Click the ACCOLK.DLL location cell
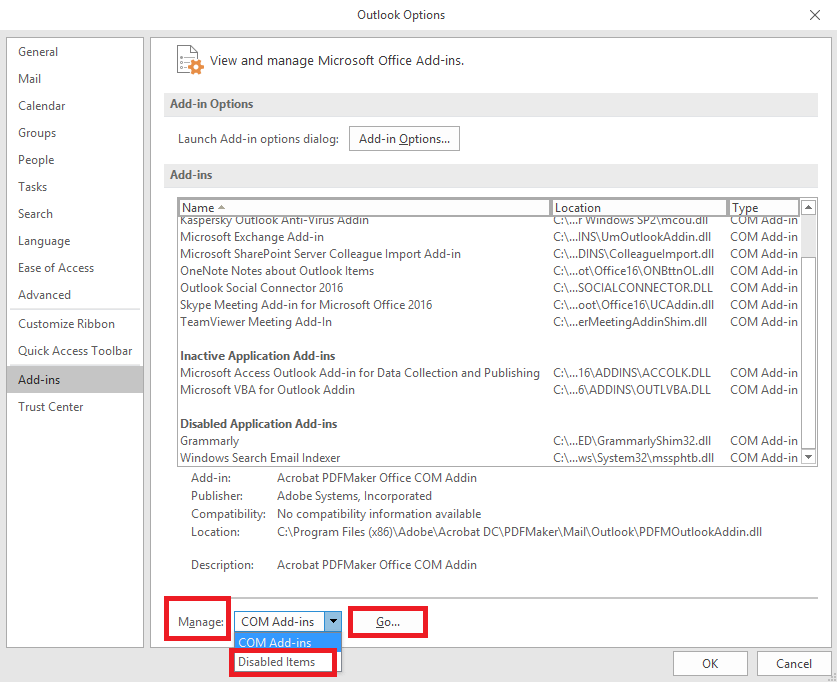 632,373
